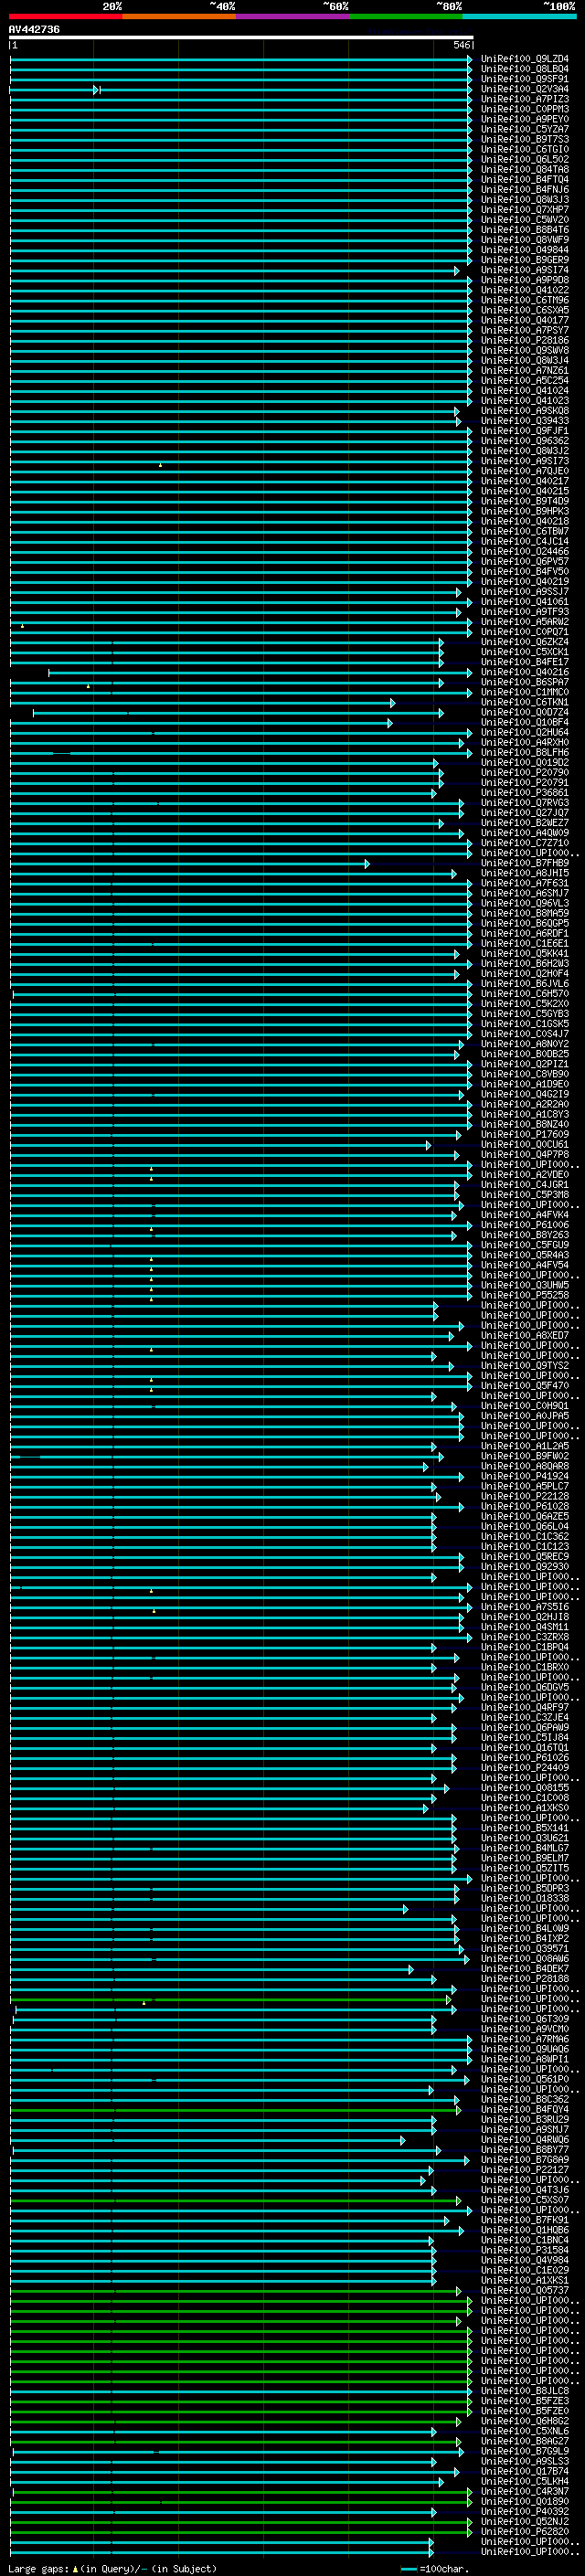Viewport: 585px width, 2576px height.
Task: Open hit UniRef100_C1E6E1
Action: [524, 943]
